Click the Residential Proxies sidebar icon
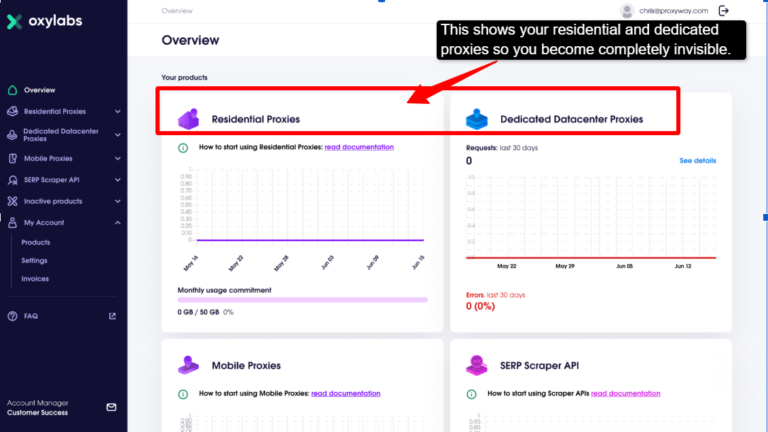 pyautogui.click(x=12, y=112)
